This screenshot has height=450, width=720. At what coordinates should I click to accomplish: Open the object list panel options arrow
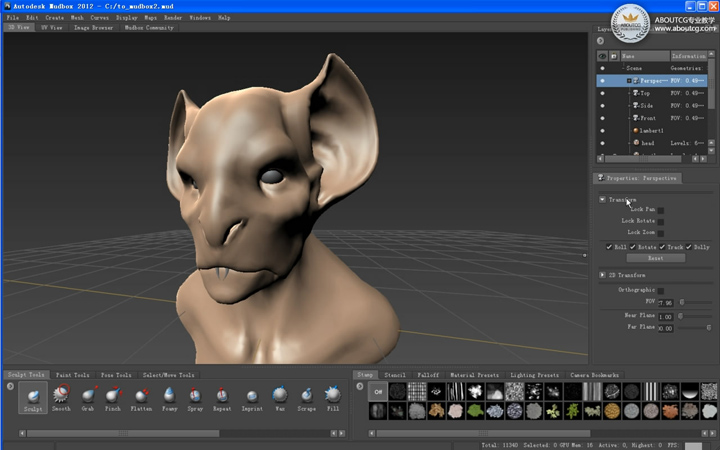(600, 41)
